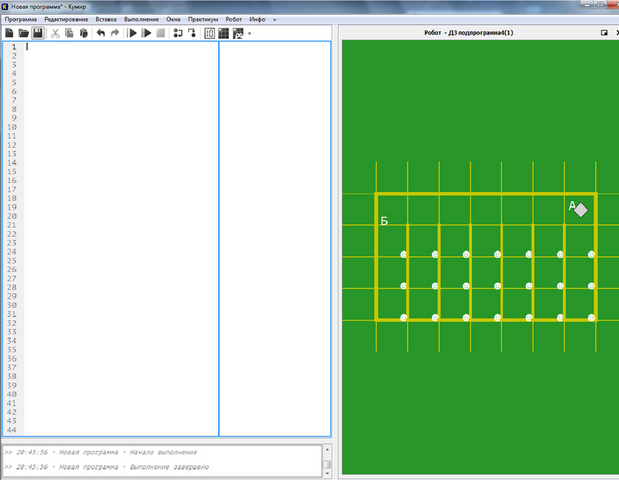This screenshot has width=619, height=480.
Task: Select log line 'Начало выполнения'
Action: tap(100, 452)
